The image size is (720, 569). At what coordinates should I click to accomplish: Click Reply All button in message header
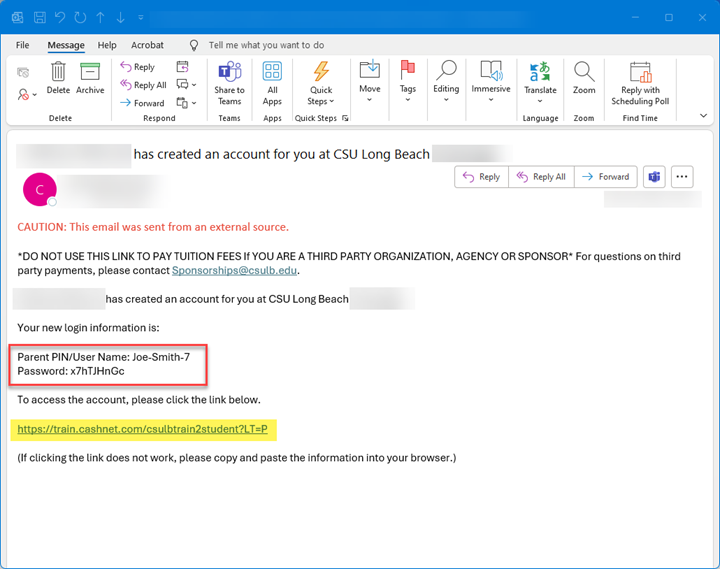tap(541, 177)
